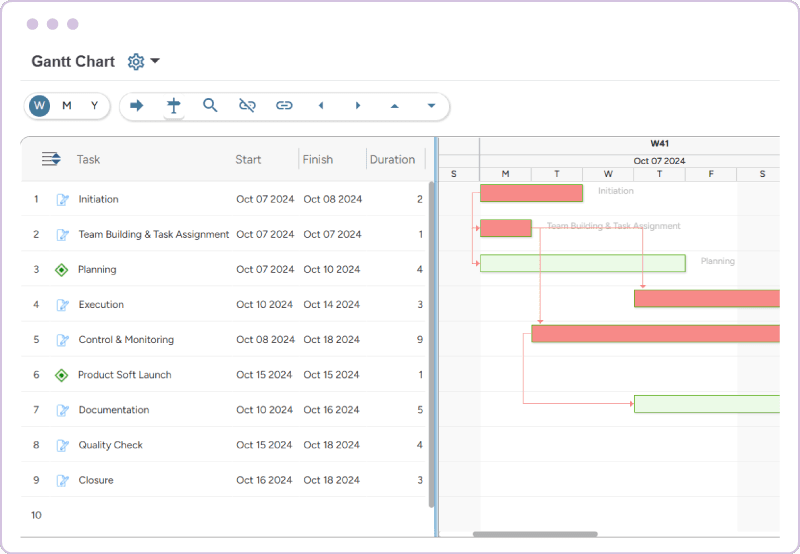This screenshot has height=554, width=800.
Task: Click the chart horizontal scrollbar thumb
Action: (535, 534)
